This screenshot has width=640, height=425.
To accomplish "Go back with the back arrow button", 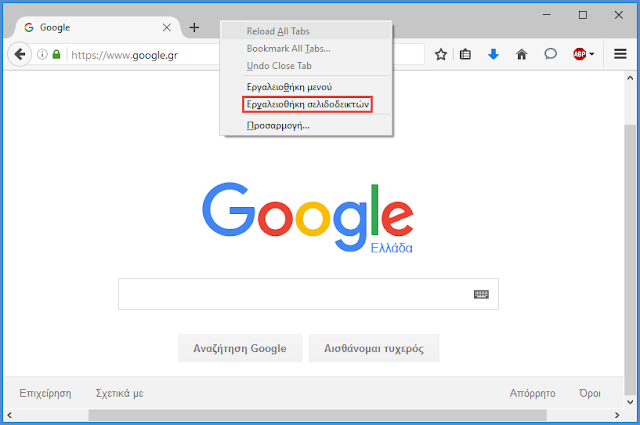I will pyautogui.click(x=19, y=54).
